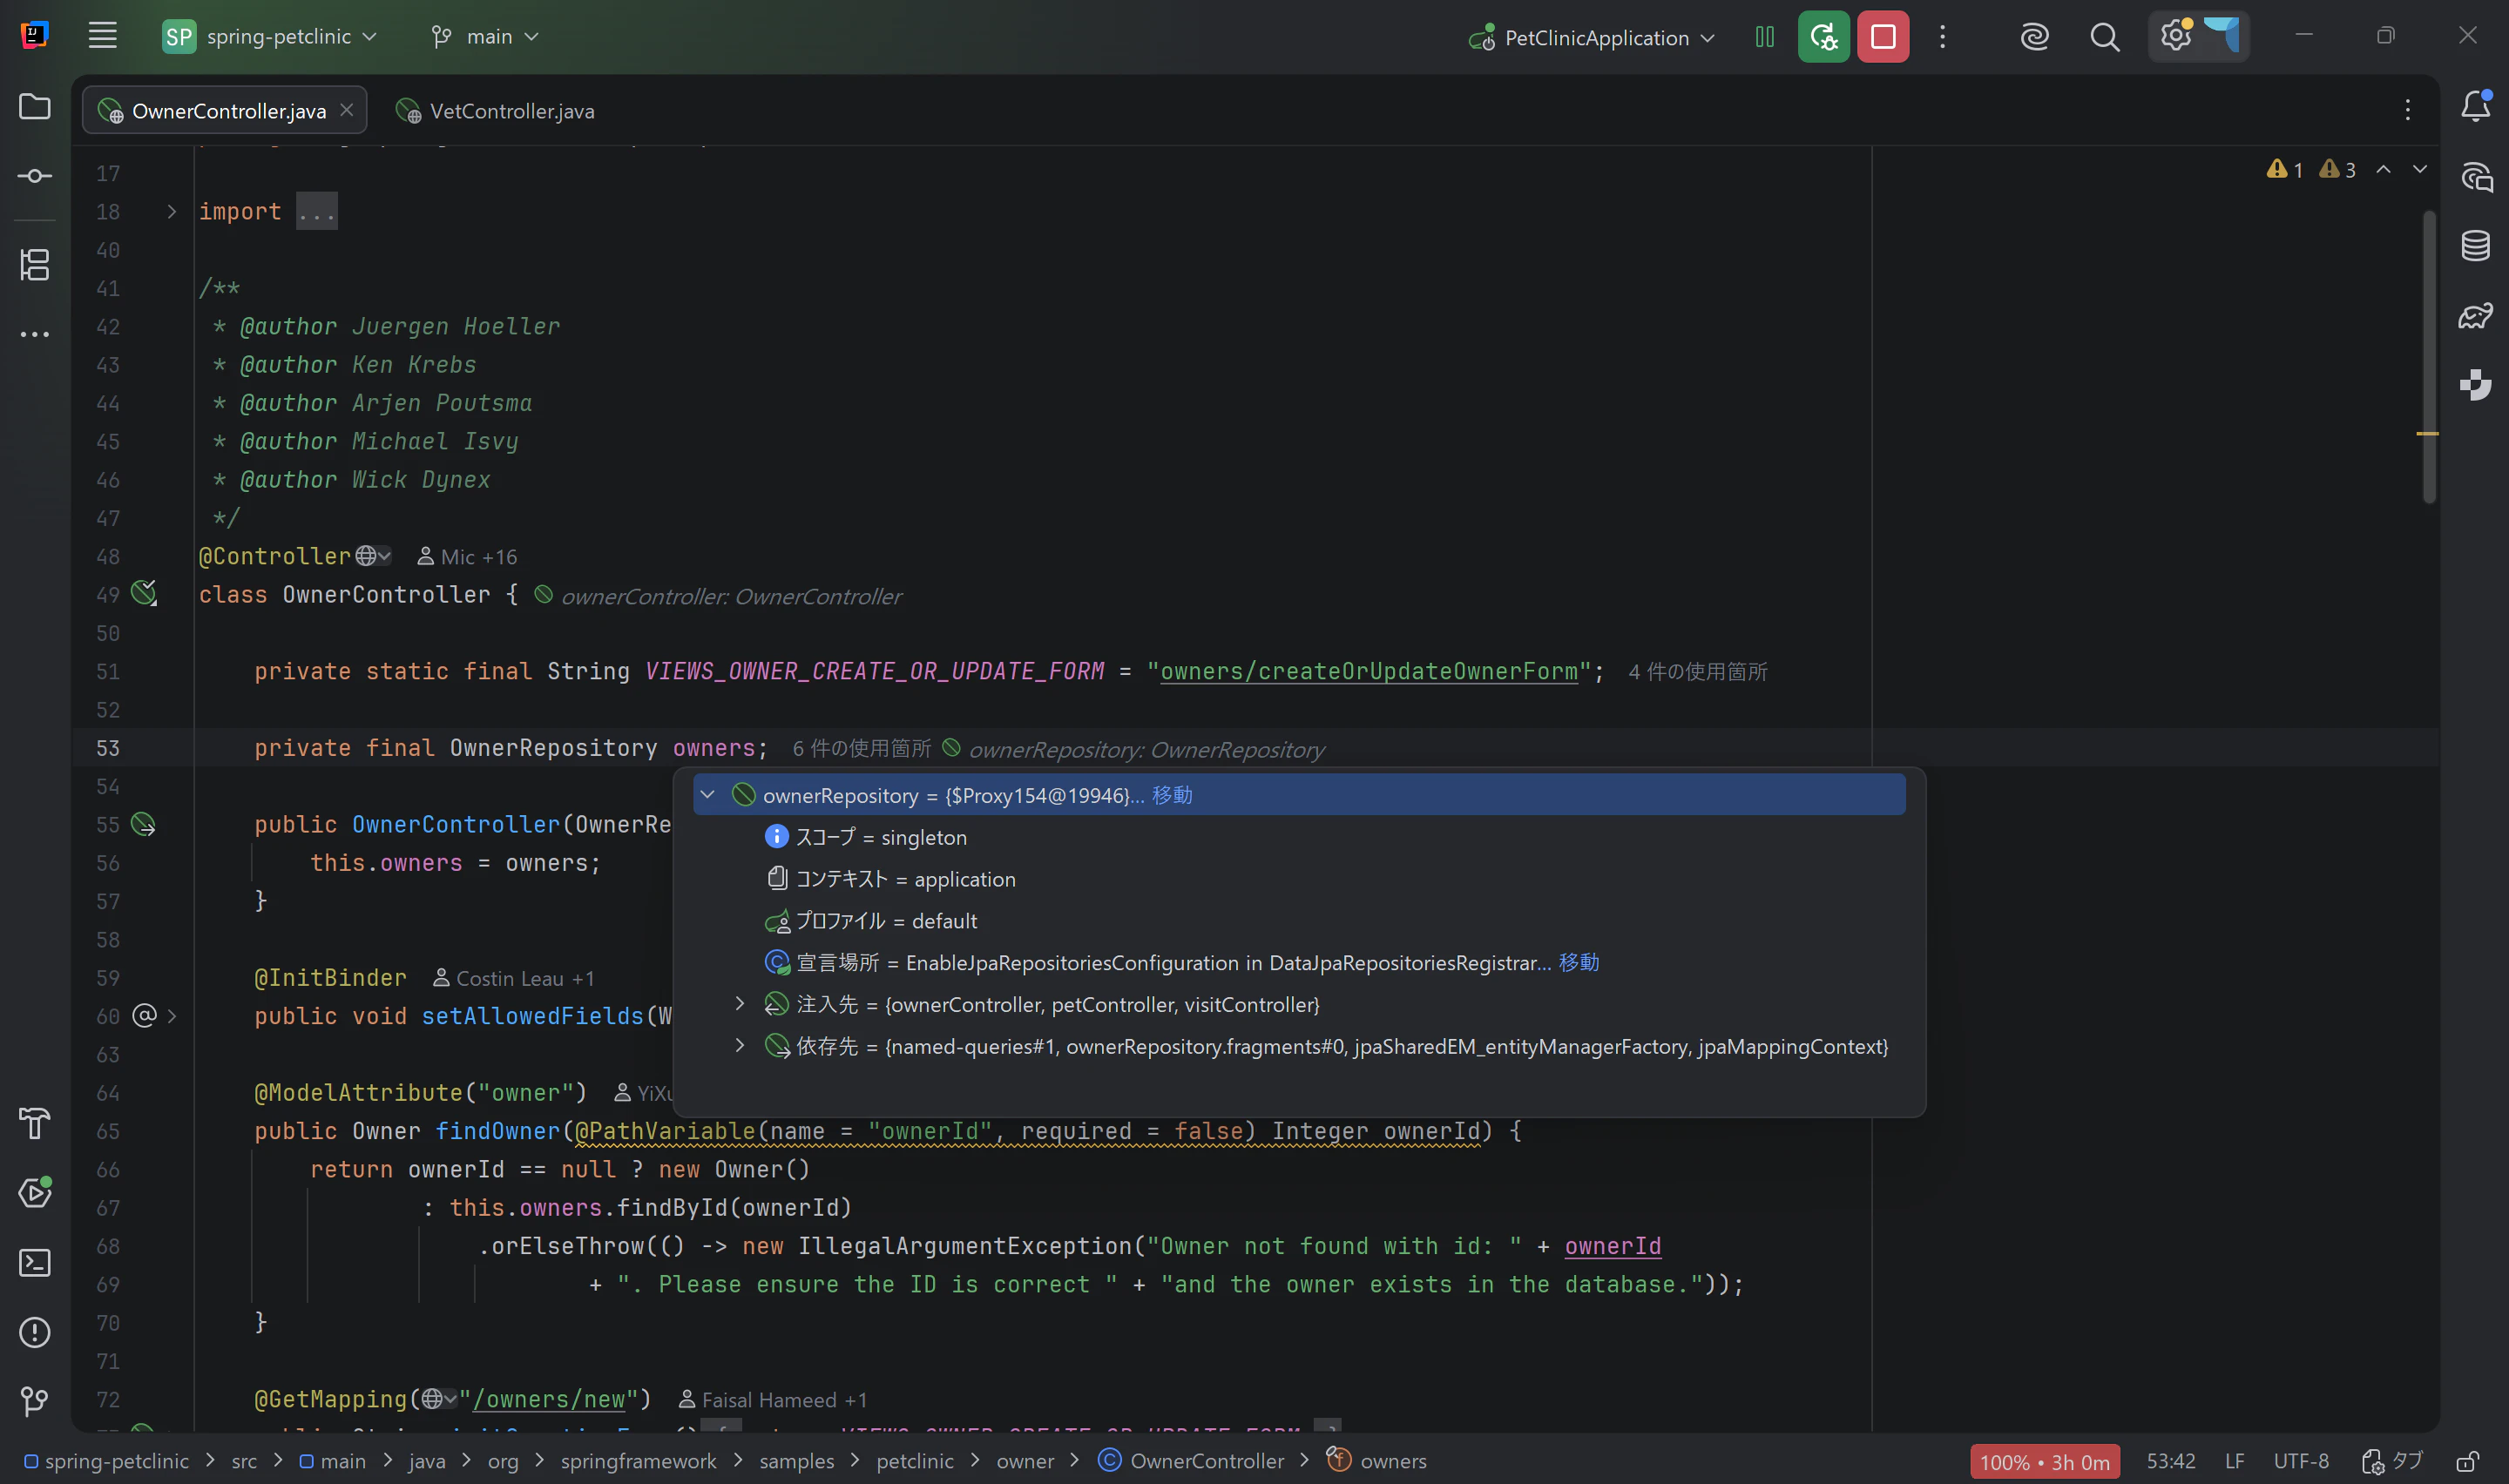
Task: Open editor tabs more options menu
Action: coord(2407,110)
